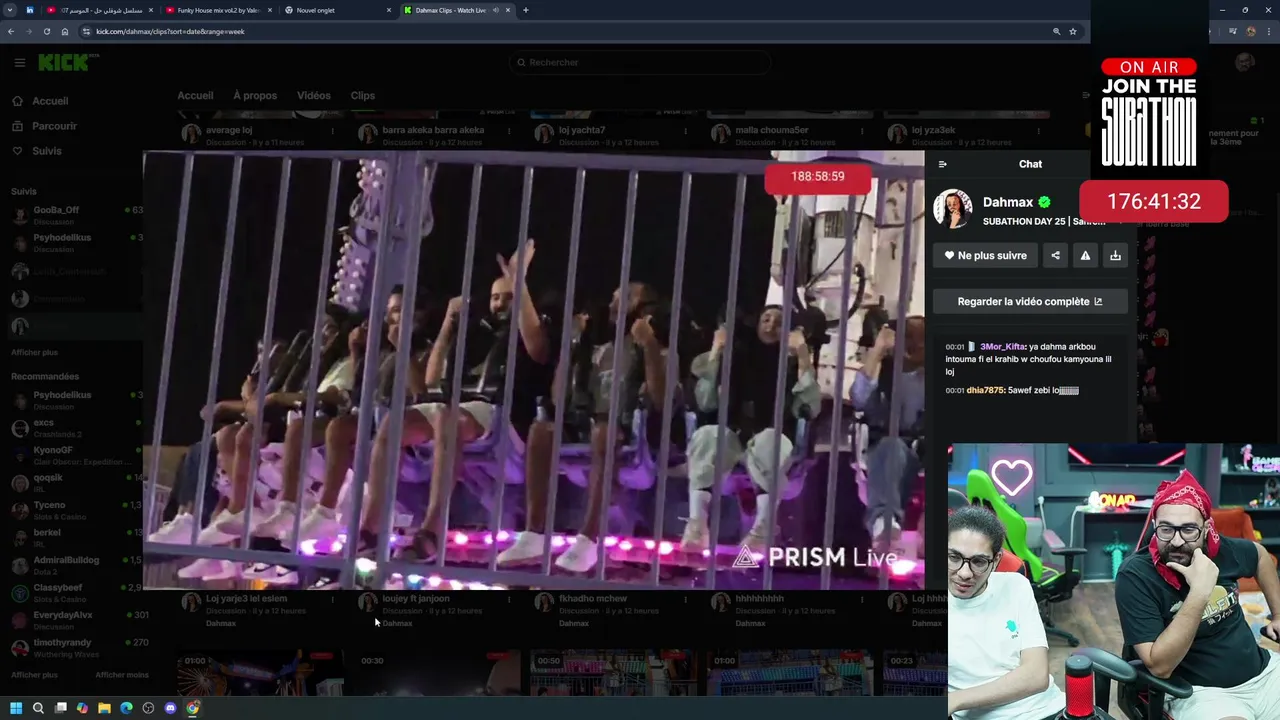Click the clip video player
This screenshot has height=720, width=1280.
click(x=534, y=370)
